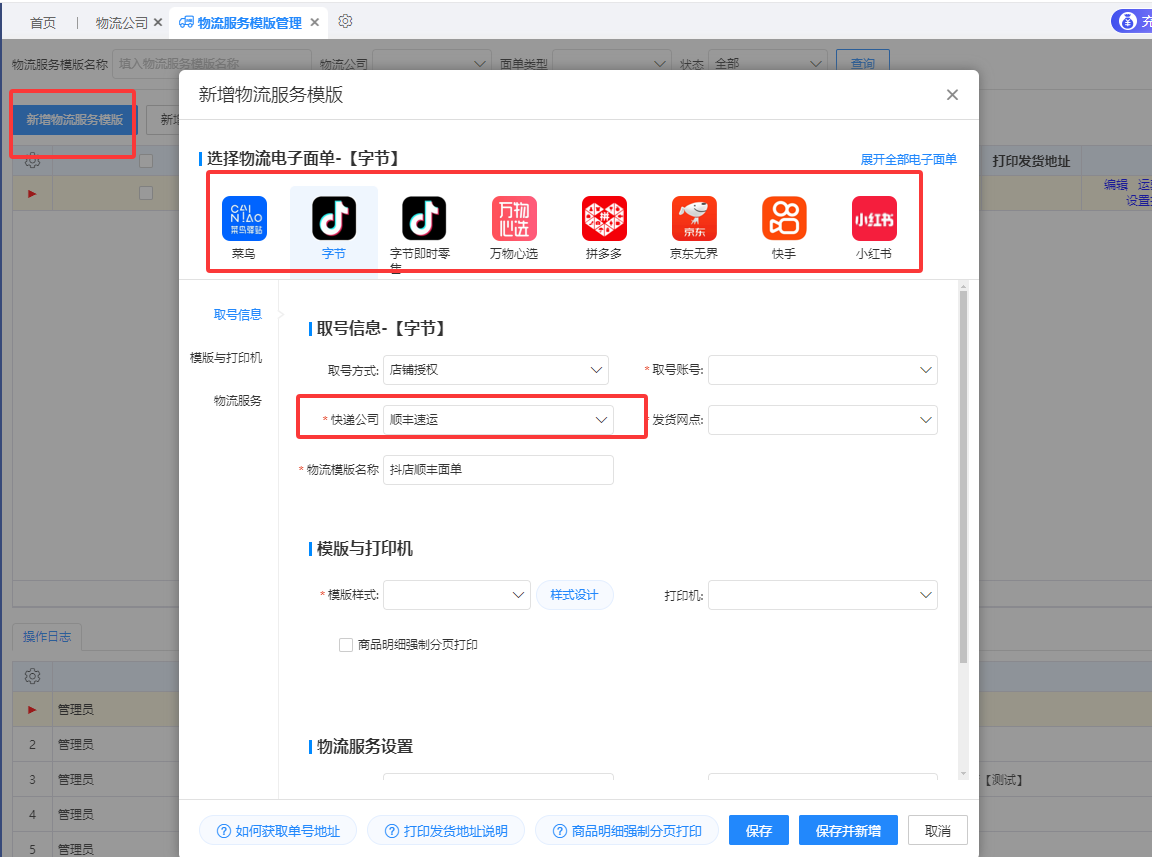Close the 新增物流服务模版 dialog with X
This screenshot has width=1152, height=857.
click(x=952, y=95)
